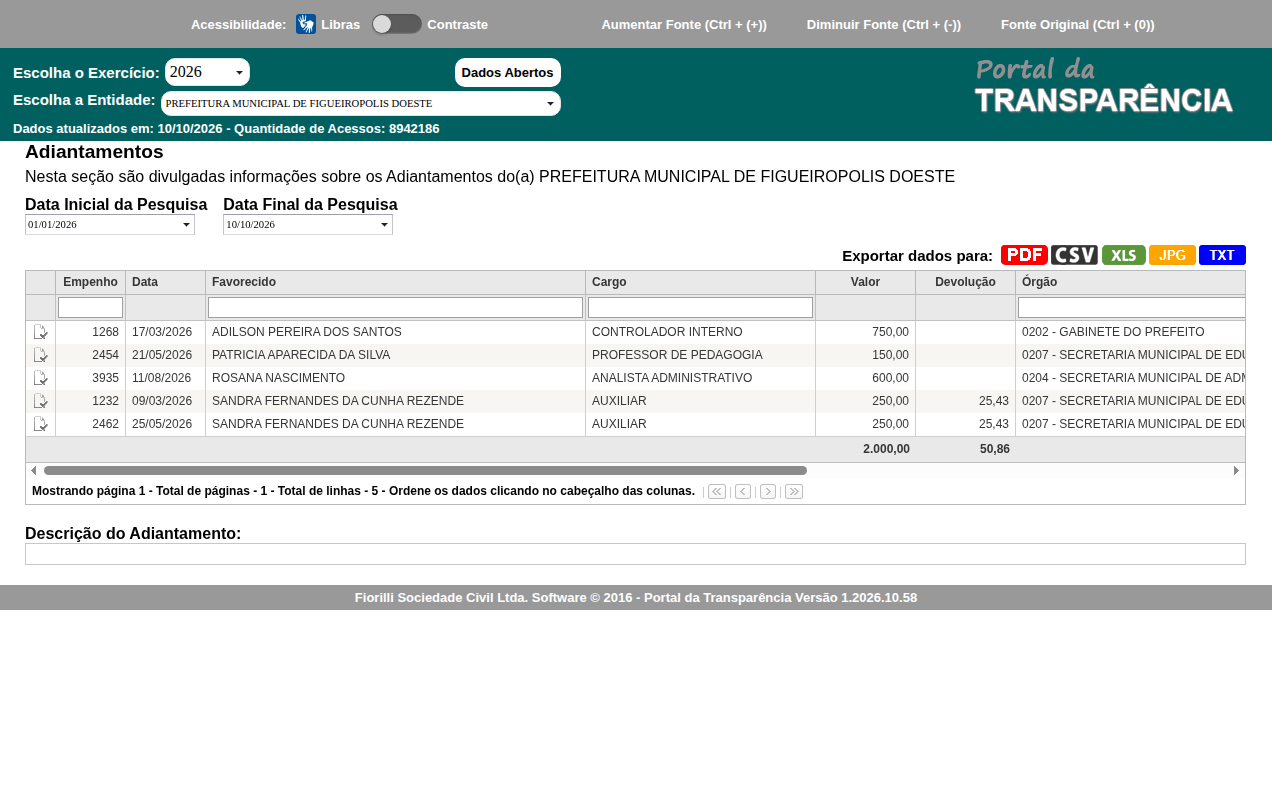
Task: Click value 750,00 cell
Action: (x=865, y=332)
